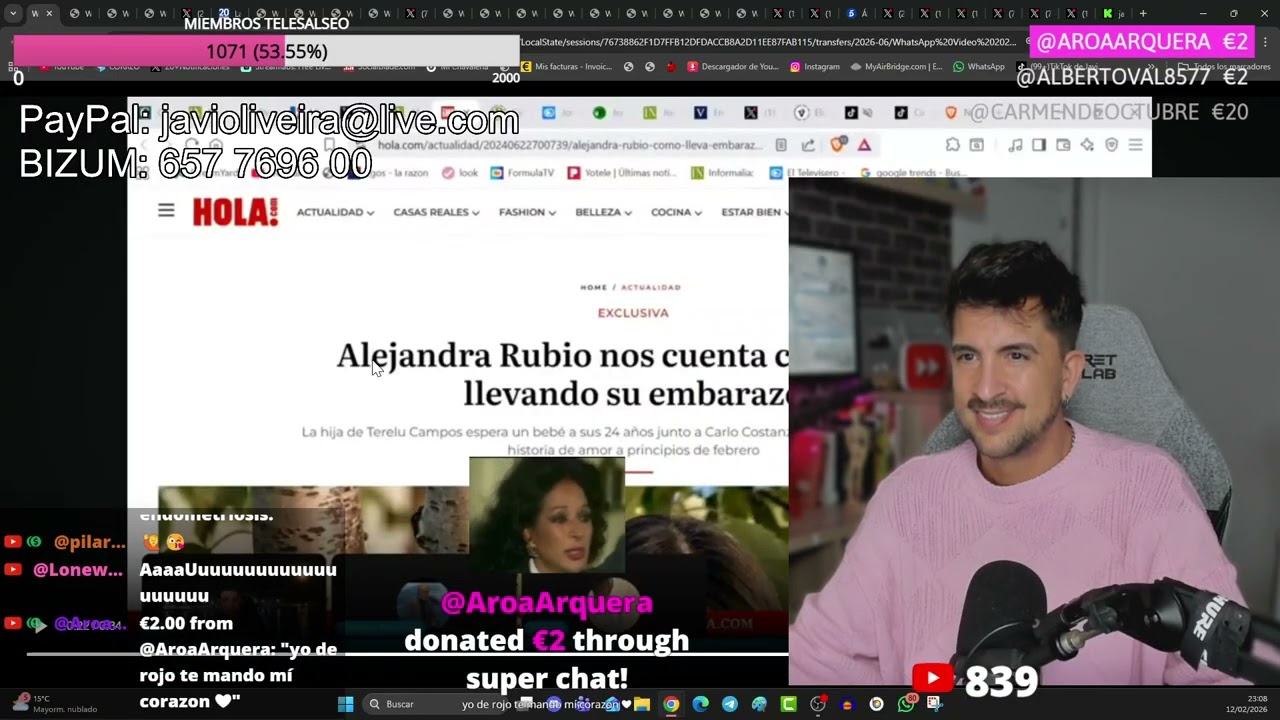
Task: Toggle the browser sidebar panel icon
Action: coord(1039,145)
